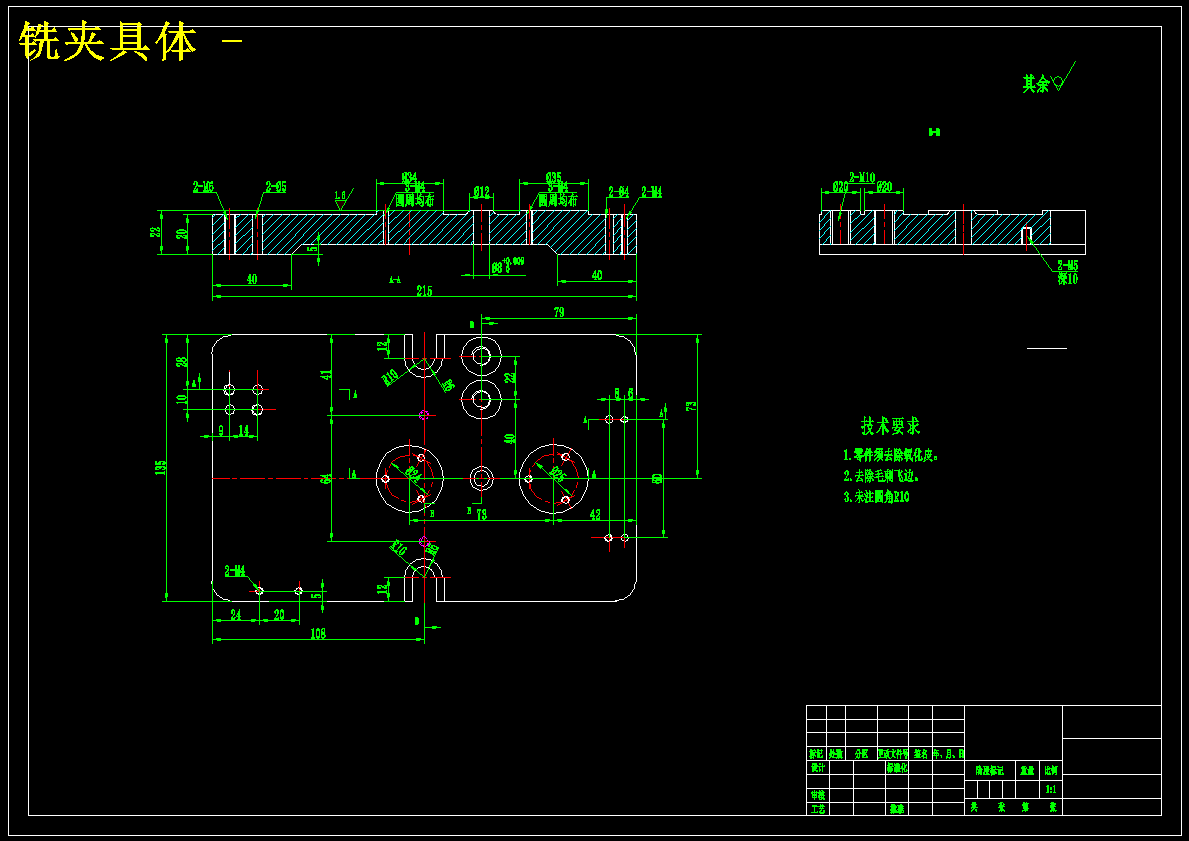This screenshot has width=1189, height=841.
Task: Select the 处数 title block cell
Action: tap(836, 754)
